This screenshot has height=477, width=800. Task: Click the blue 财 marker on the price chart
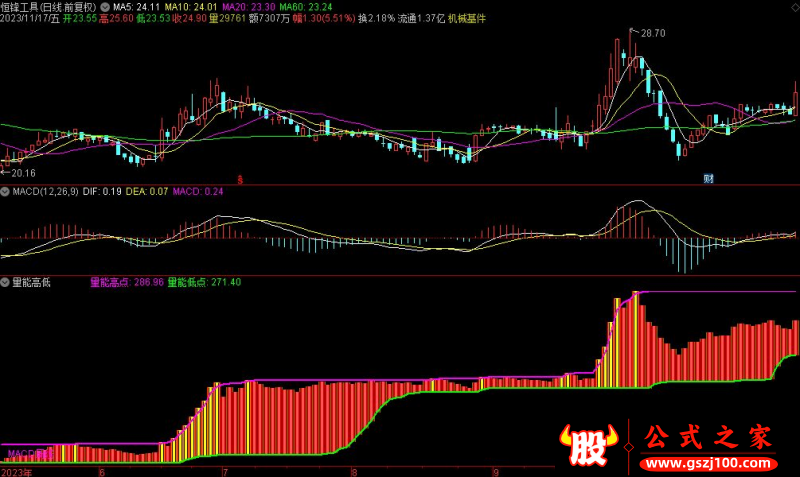[708, 179]
